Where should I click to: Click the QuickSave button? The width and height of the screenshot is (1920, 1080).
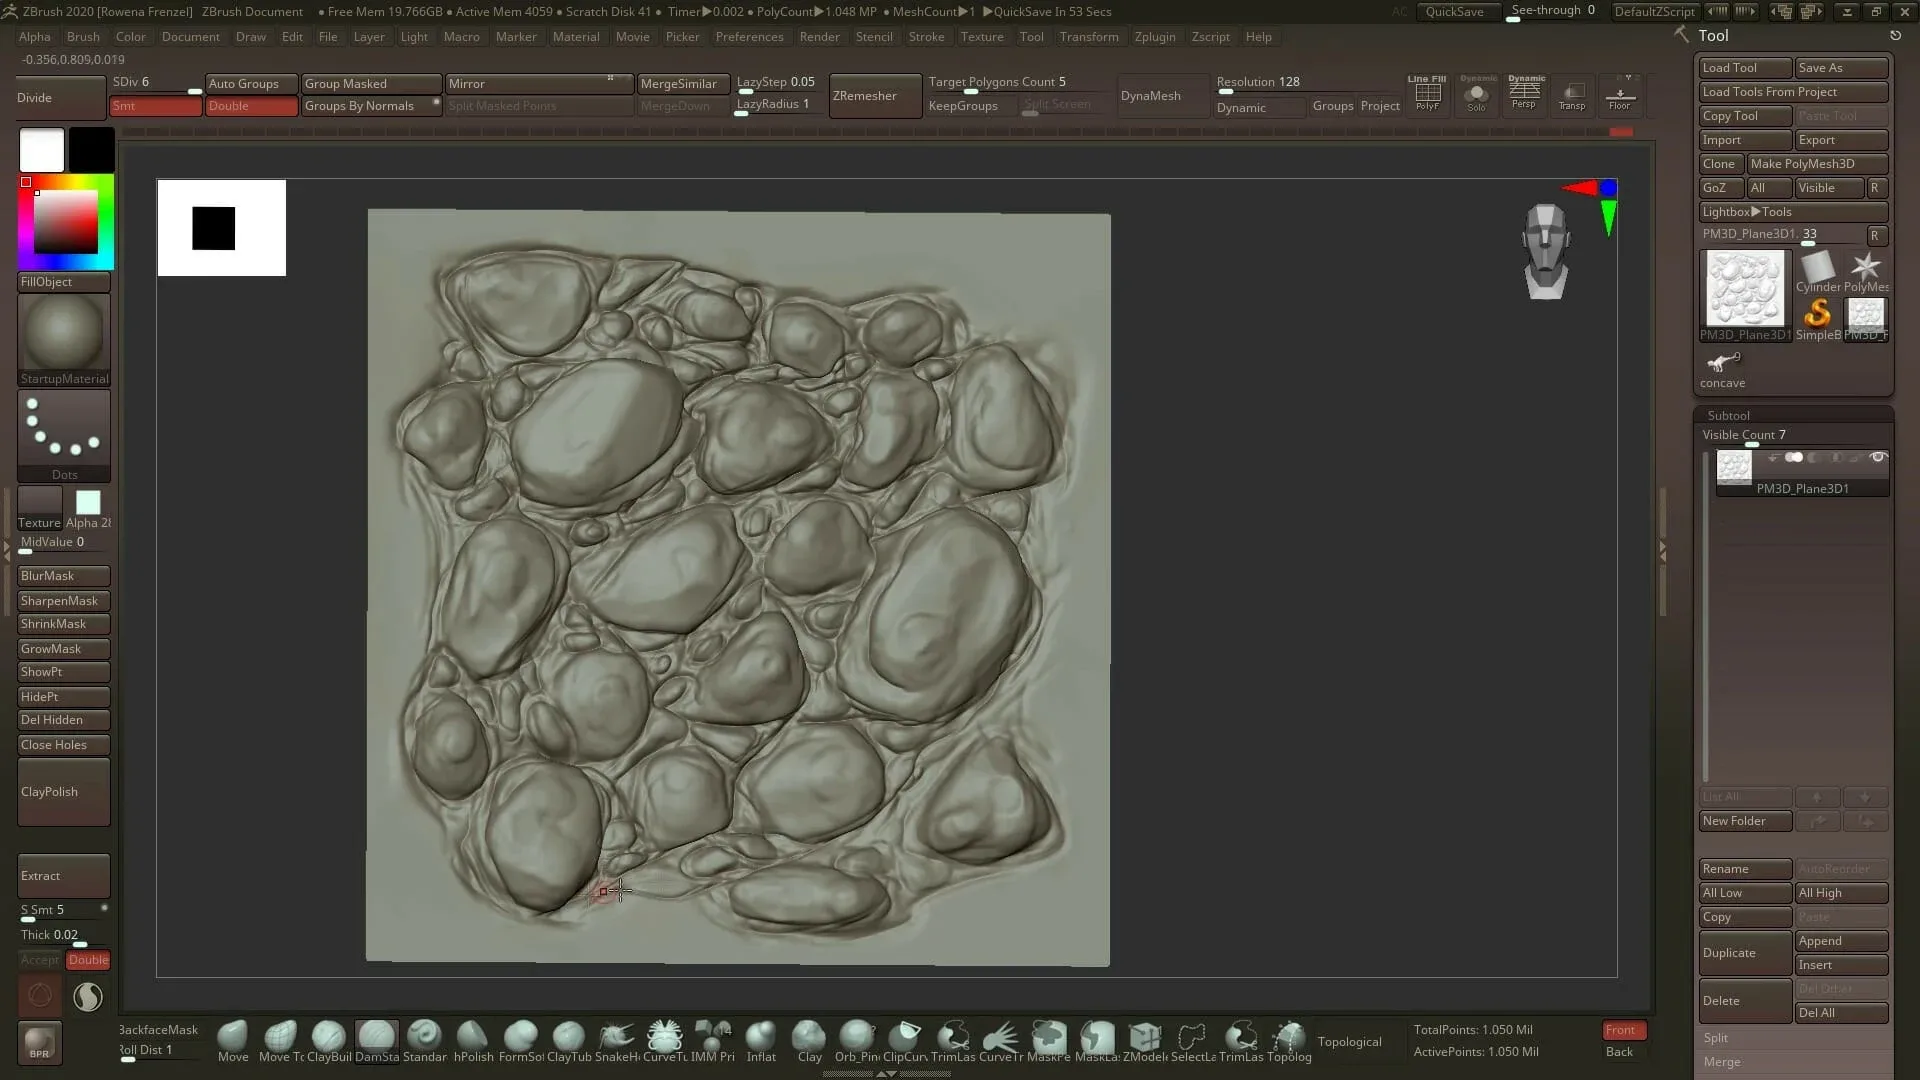coord(1458,11)
